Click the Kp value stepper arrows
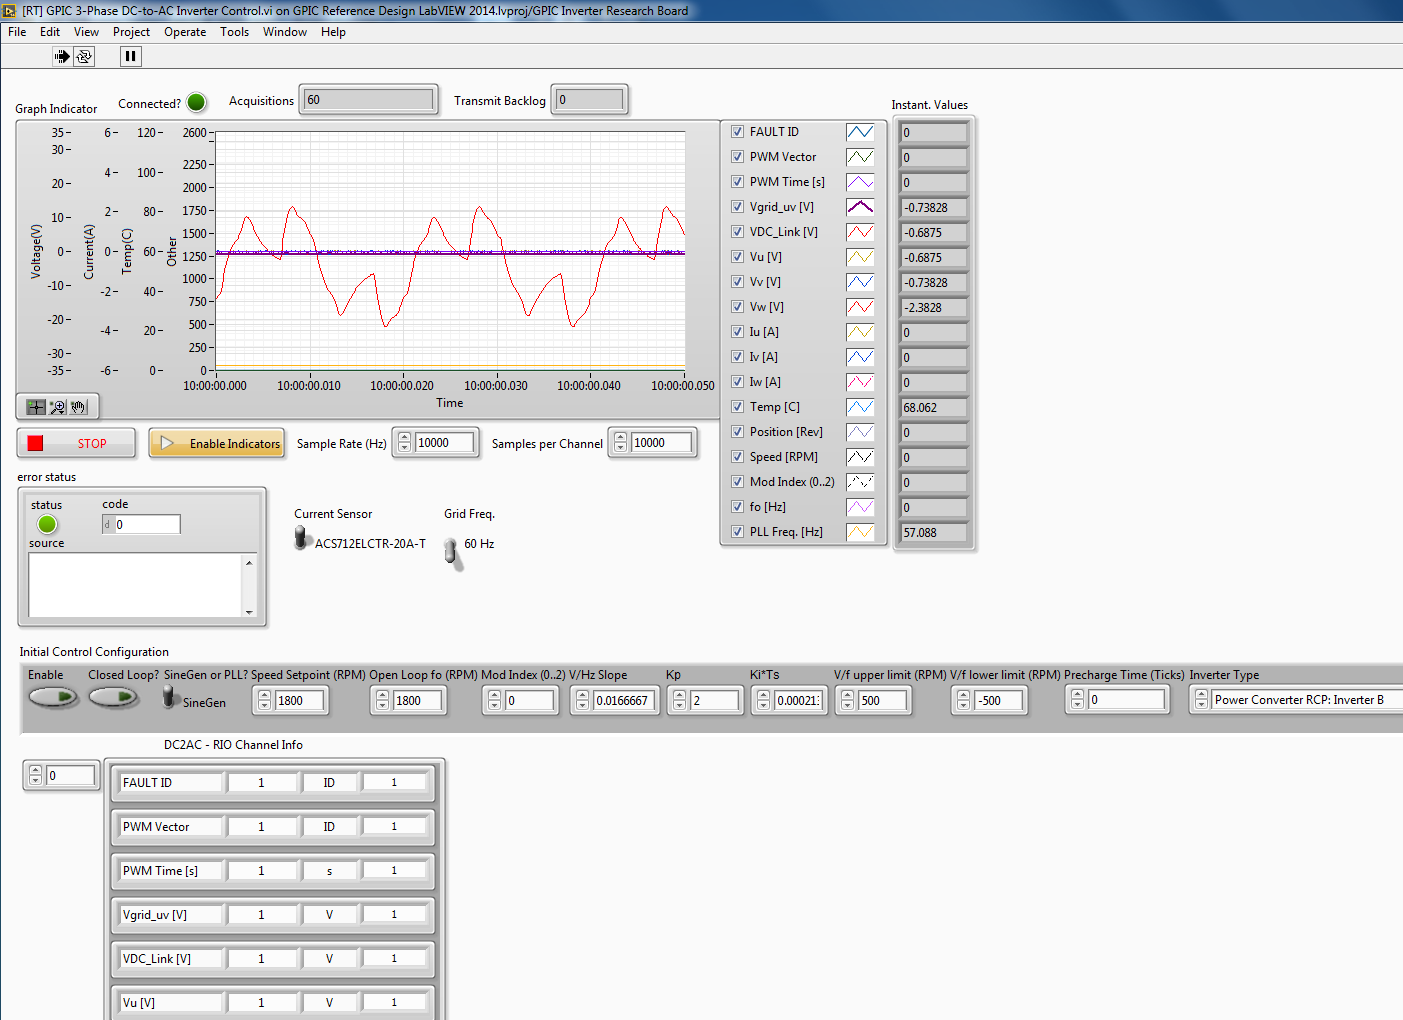 pos(680,701)
